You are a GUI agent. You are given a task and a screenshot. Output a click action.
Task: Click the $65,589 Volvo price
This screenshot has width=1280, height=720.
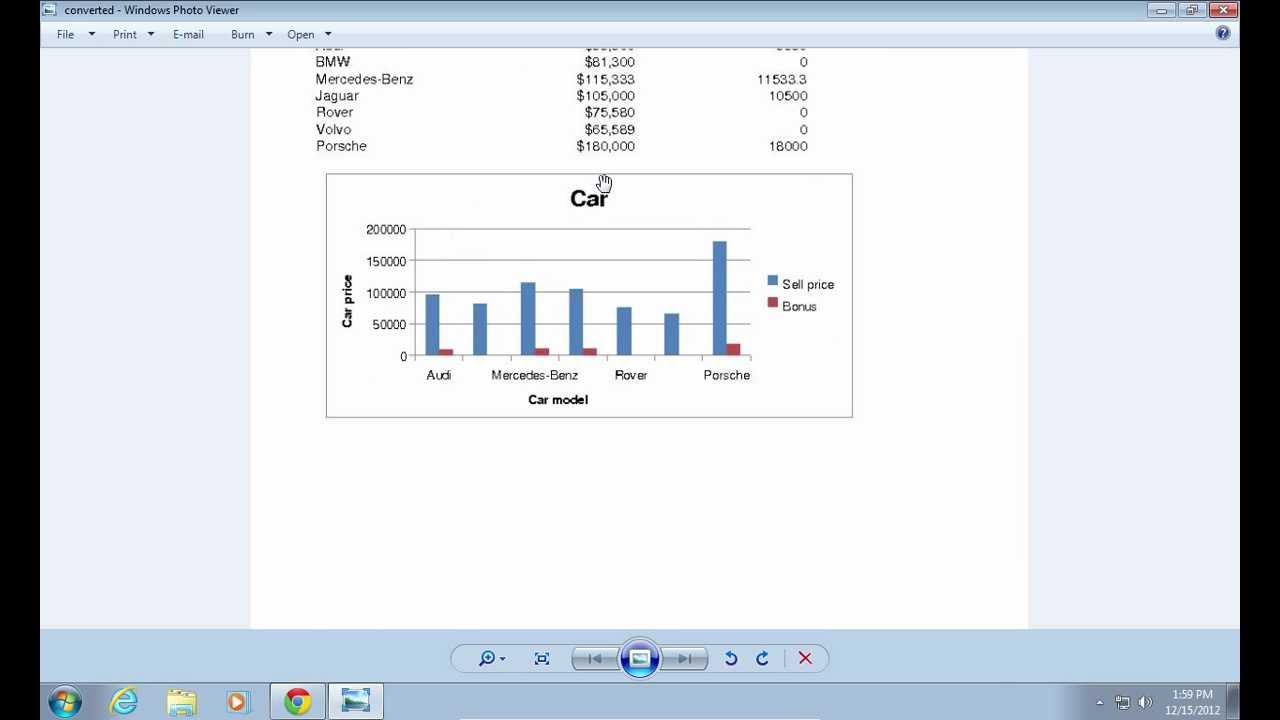(x=610, y=129)
